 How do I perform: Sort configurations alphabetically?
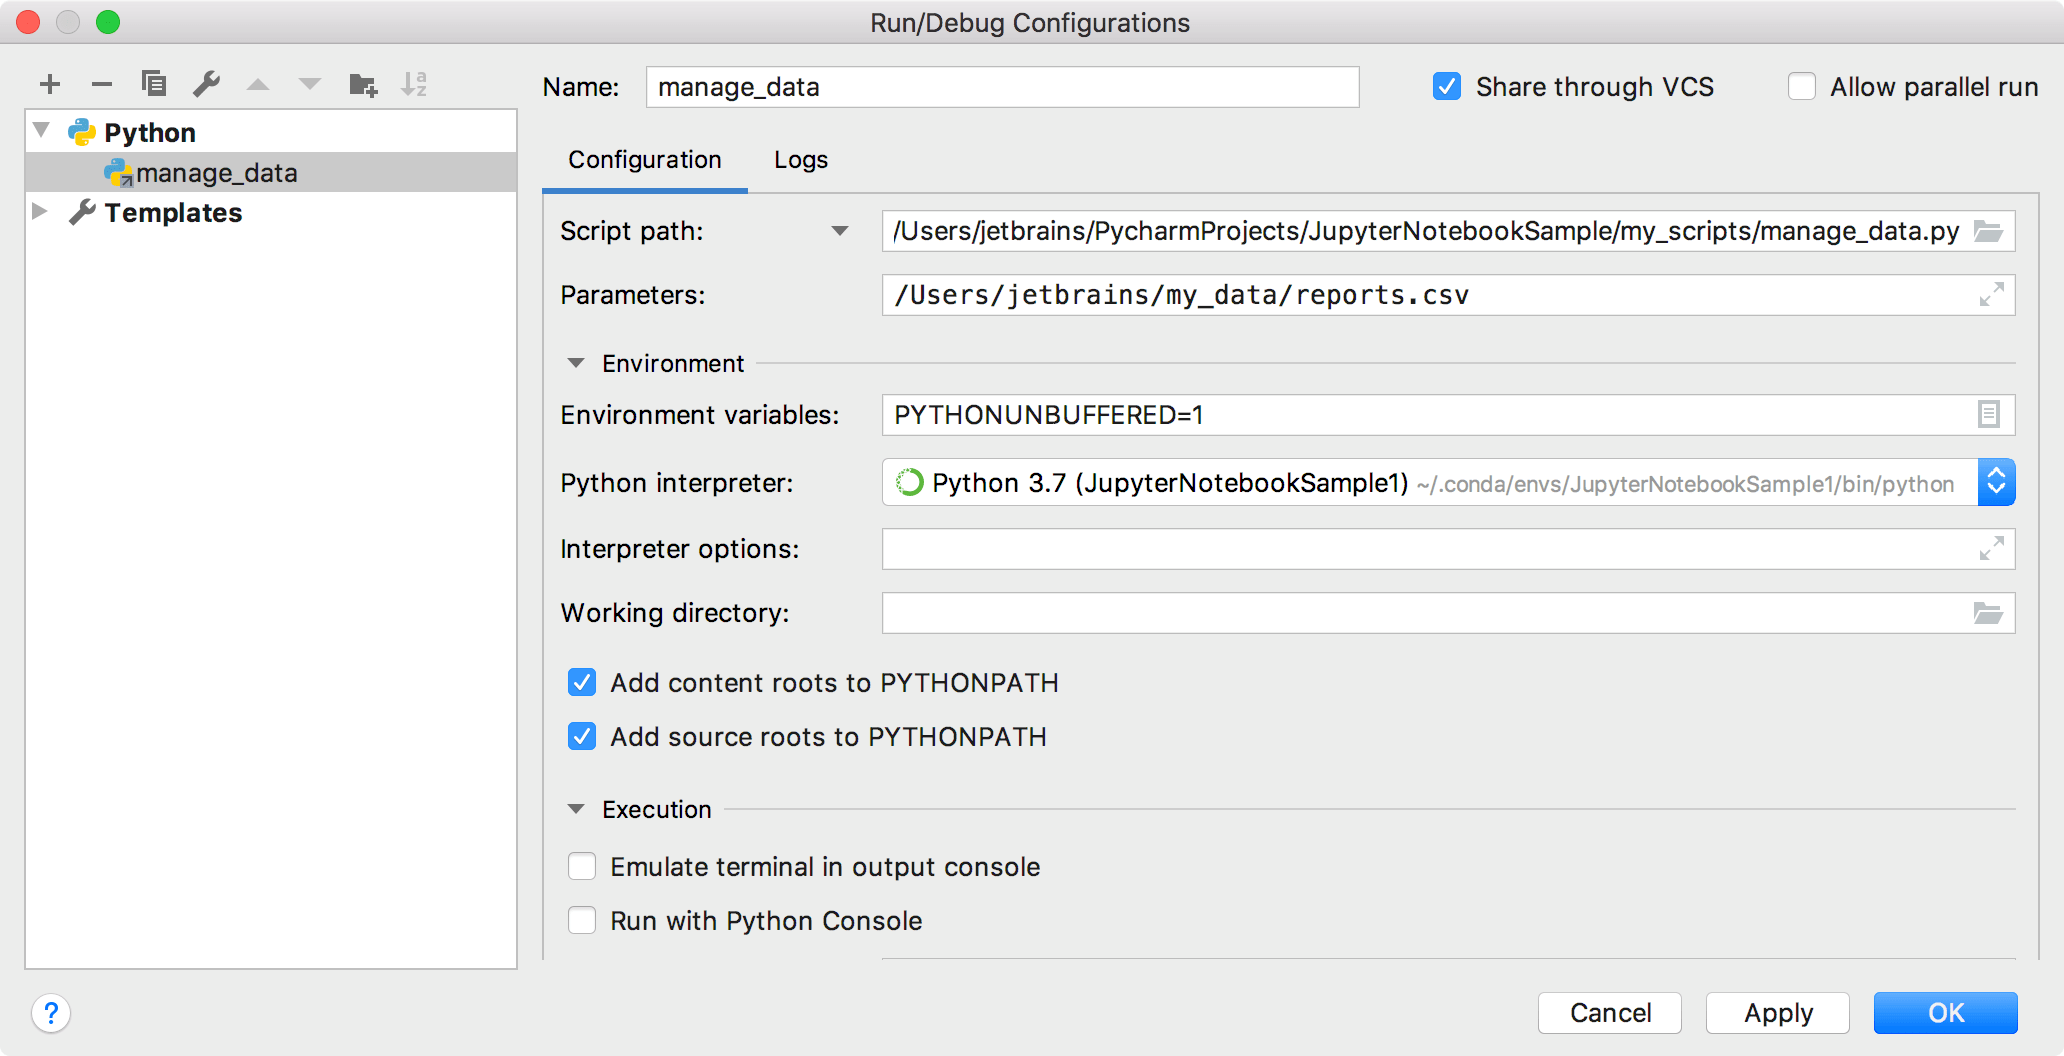coord(415,84)
